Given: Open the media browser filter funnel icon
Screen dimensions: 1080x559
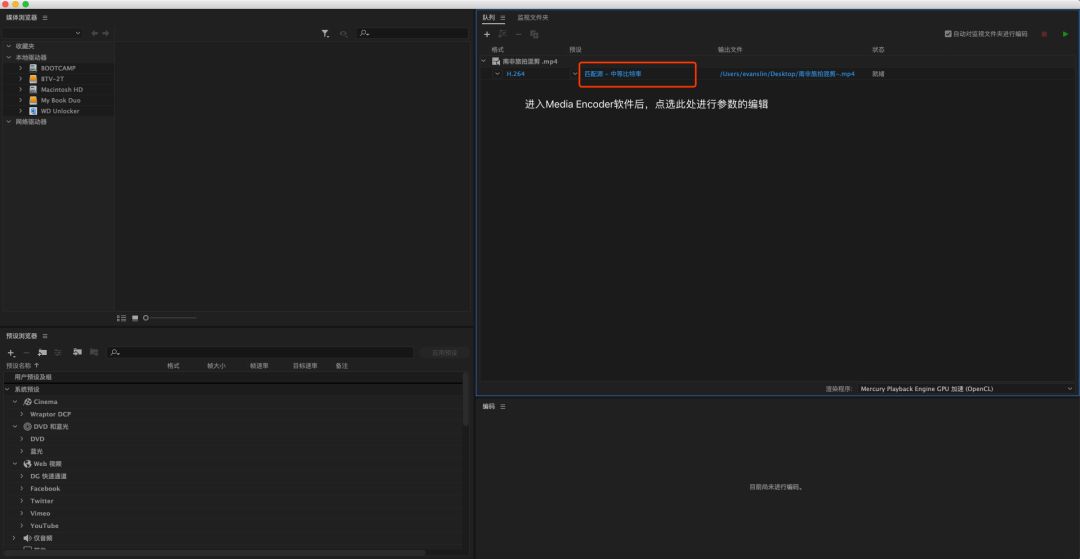Looking at the screenshot, I should tap(325, 34).
